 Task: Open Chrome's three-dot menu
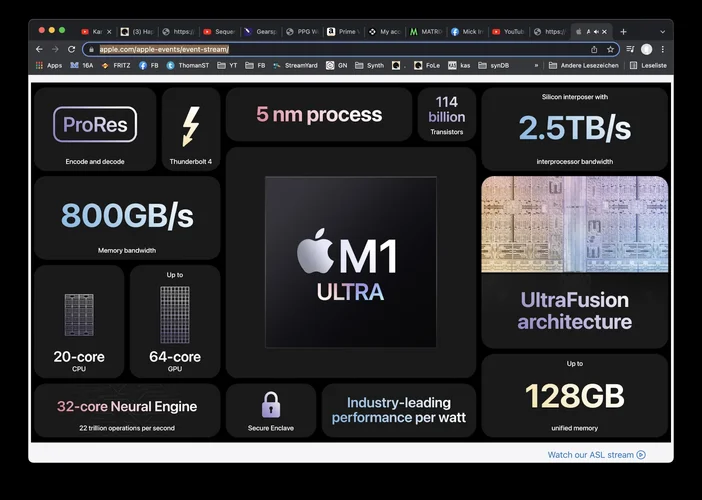663,49
